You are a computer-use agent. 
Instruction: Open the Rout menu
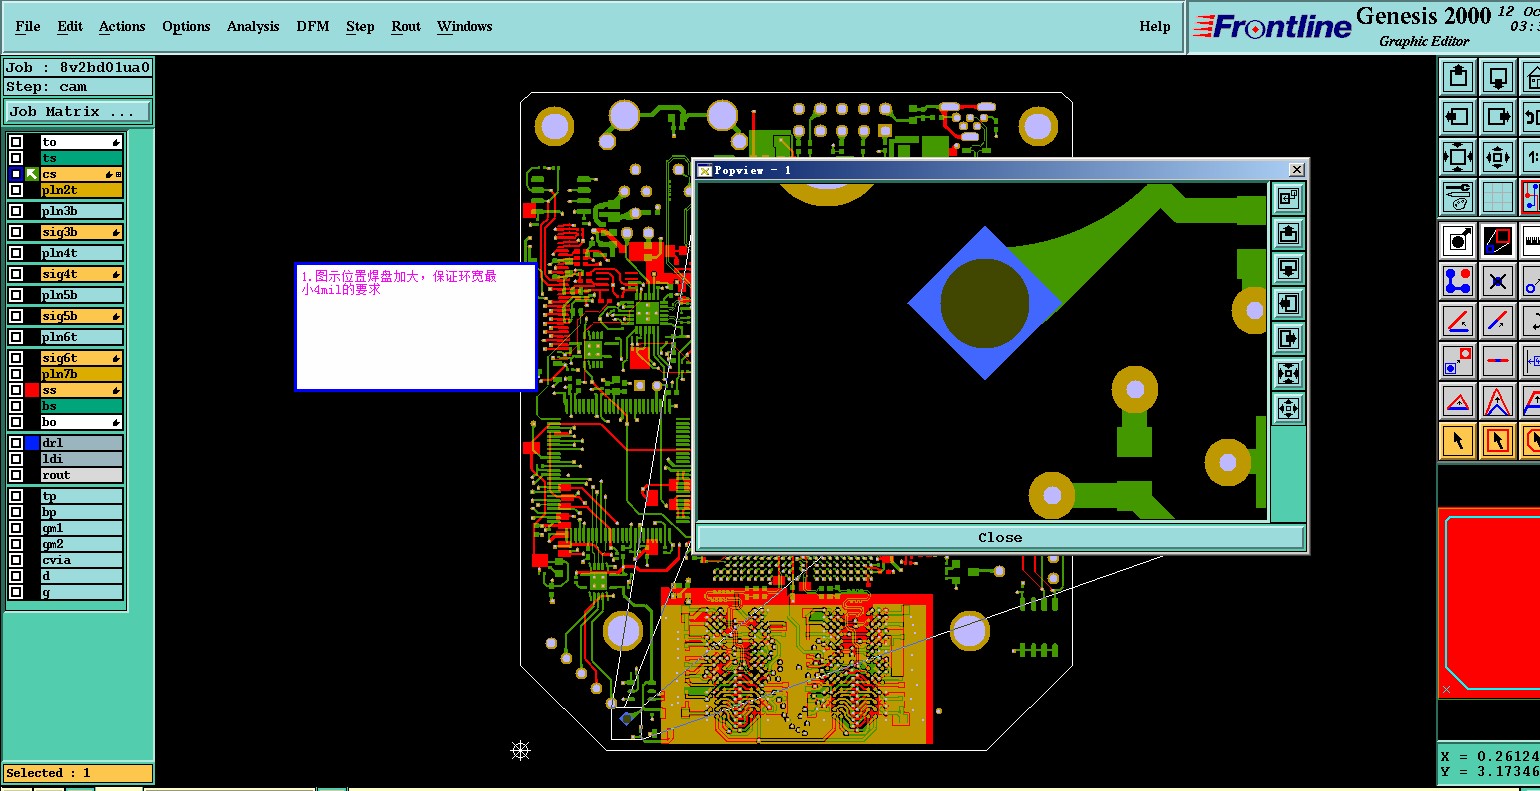point(406,26)
